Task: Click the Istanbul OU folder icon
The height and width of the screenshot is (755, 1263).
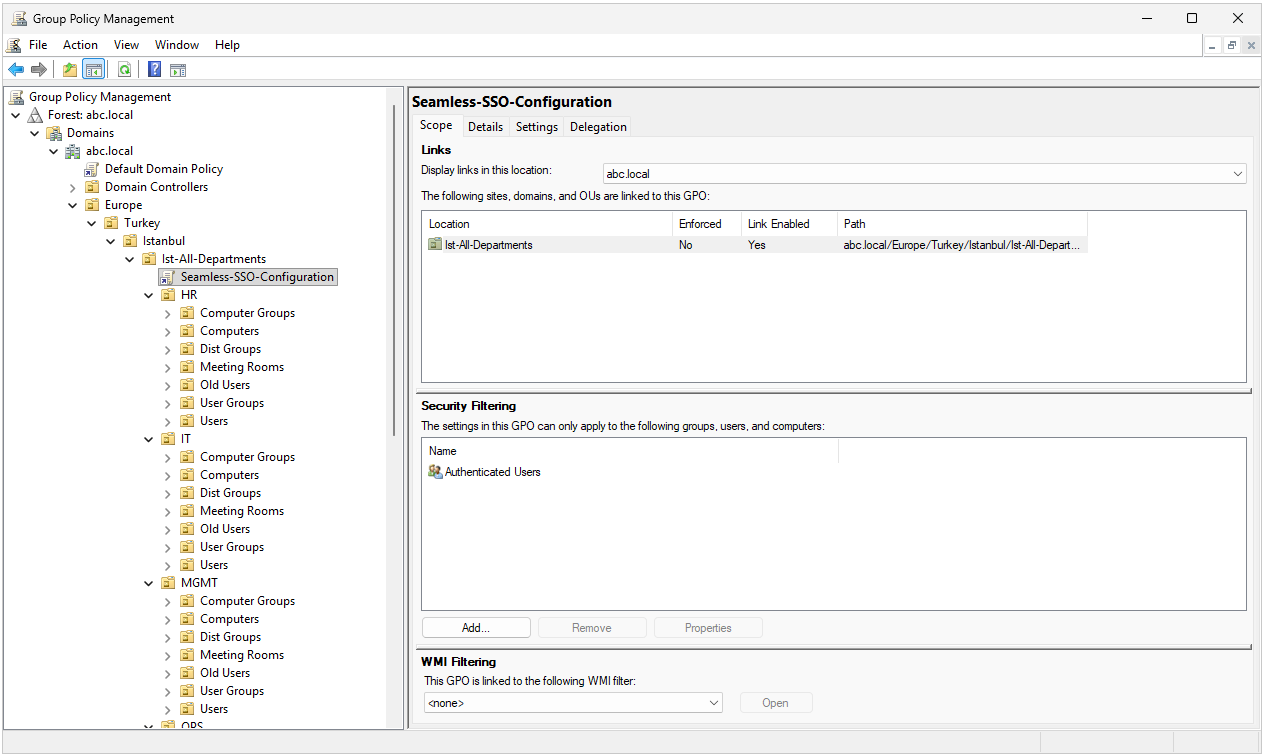Action: pos(130,241)
